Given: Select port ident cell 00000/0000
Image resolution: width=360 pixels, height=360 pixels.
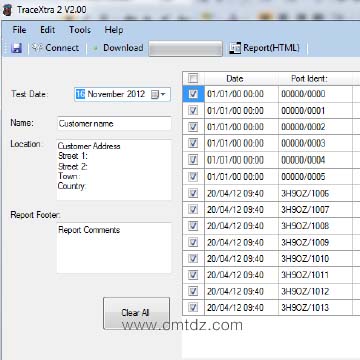Looking at the screenshot, I should (315, 94).
